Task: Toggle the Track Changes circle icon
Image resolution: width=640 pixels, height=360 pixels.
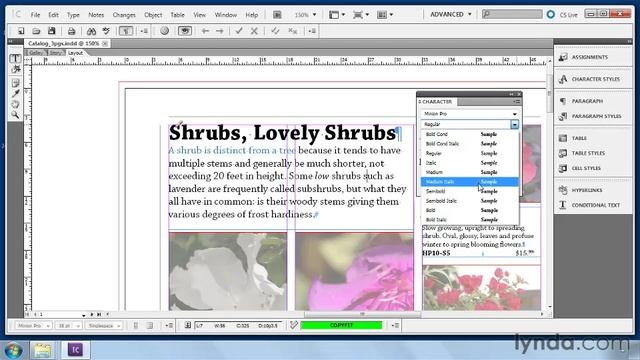Action: pyautogui.click(x=164, y=31)
